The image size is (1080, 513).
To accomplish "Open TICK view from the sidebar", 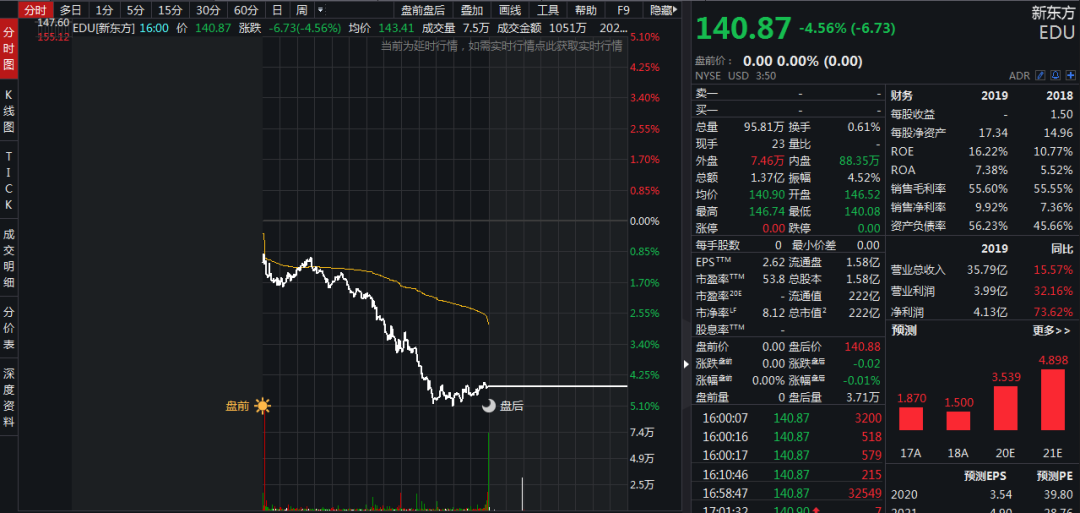I will [9, 180].
